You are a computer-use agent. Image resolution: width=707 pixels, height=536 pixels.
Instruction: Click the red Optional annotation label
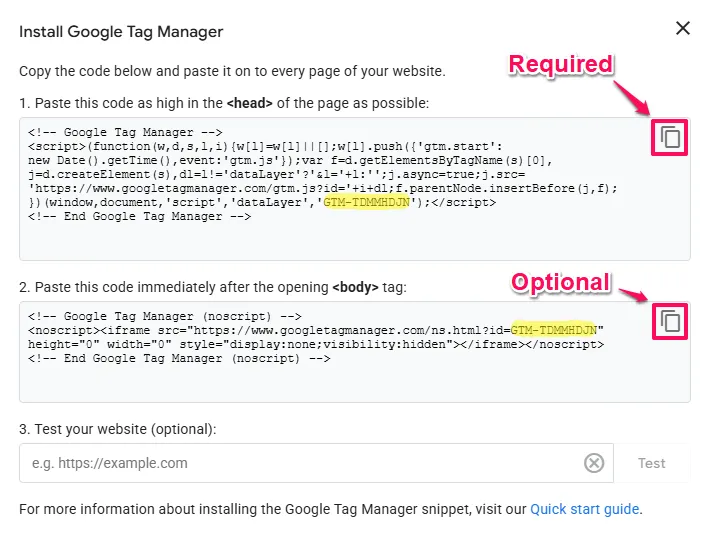click(x=560, y=282)
